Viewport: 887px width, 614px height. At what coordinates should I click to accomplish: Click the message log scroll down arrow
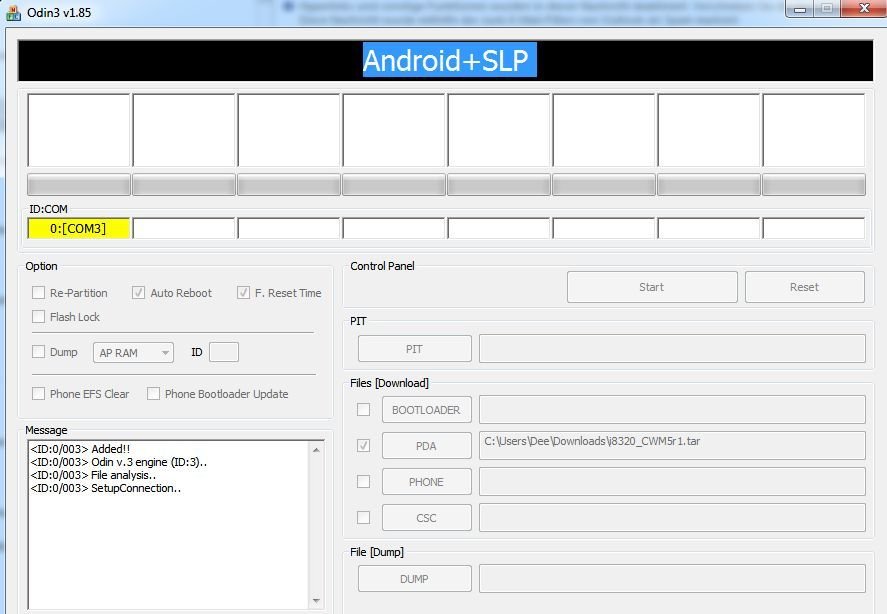pos(316,600)
